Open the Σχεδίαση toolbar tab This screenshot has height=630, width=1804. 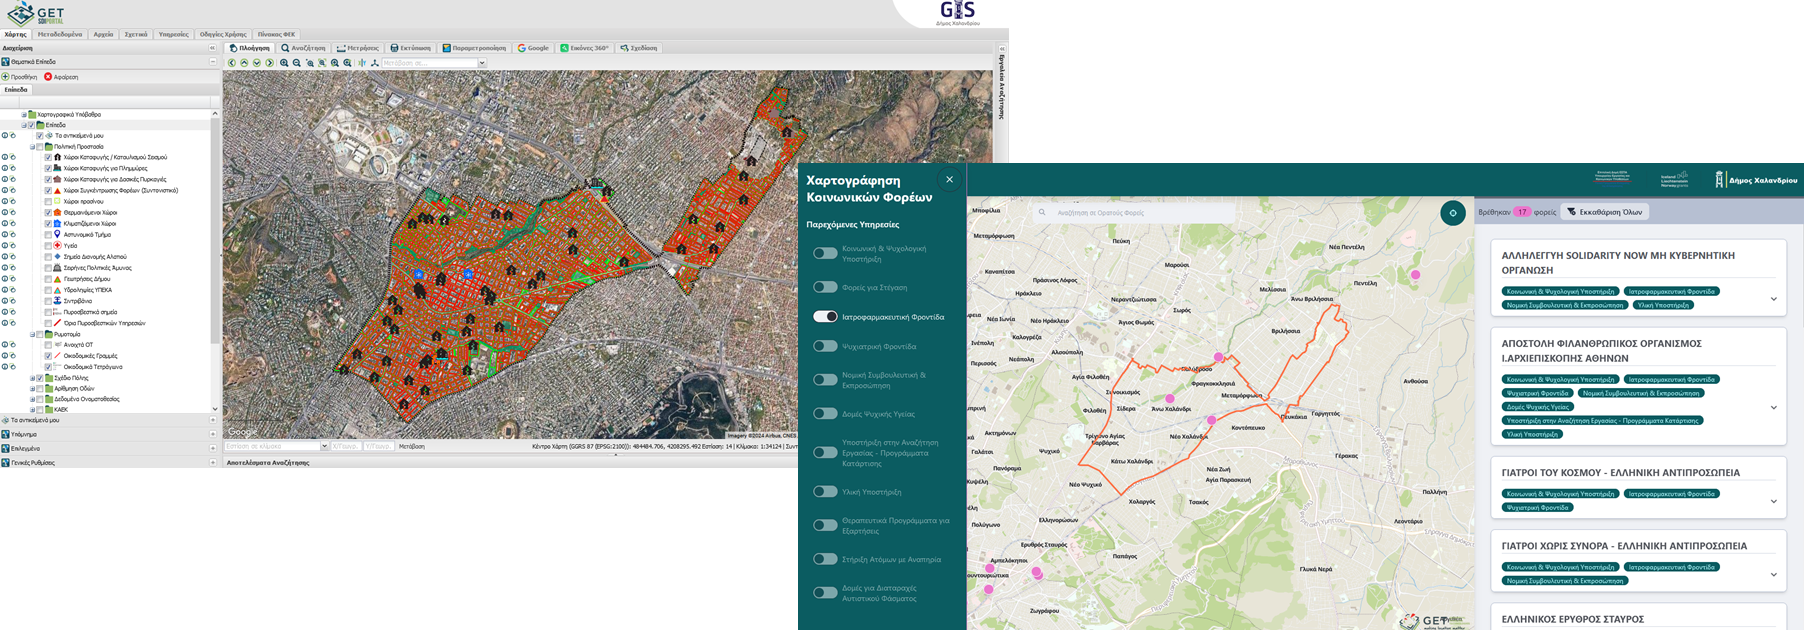639,48
